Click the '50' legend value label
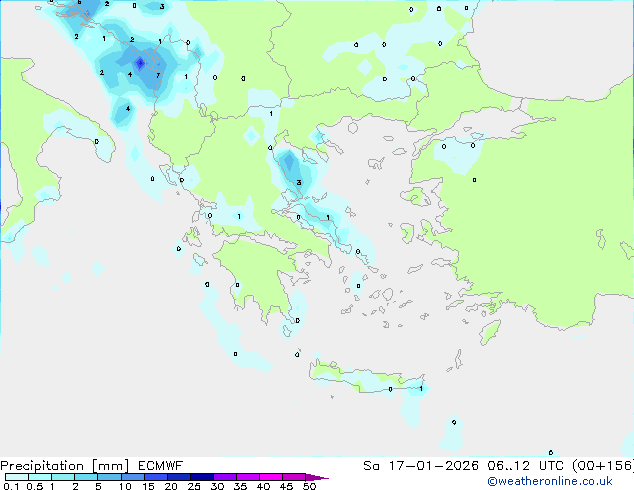Screen dimensions: 634x490 (x=309, y=486)
